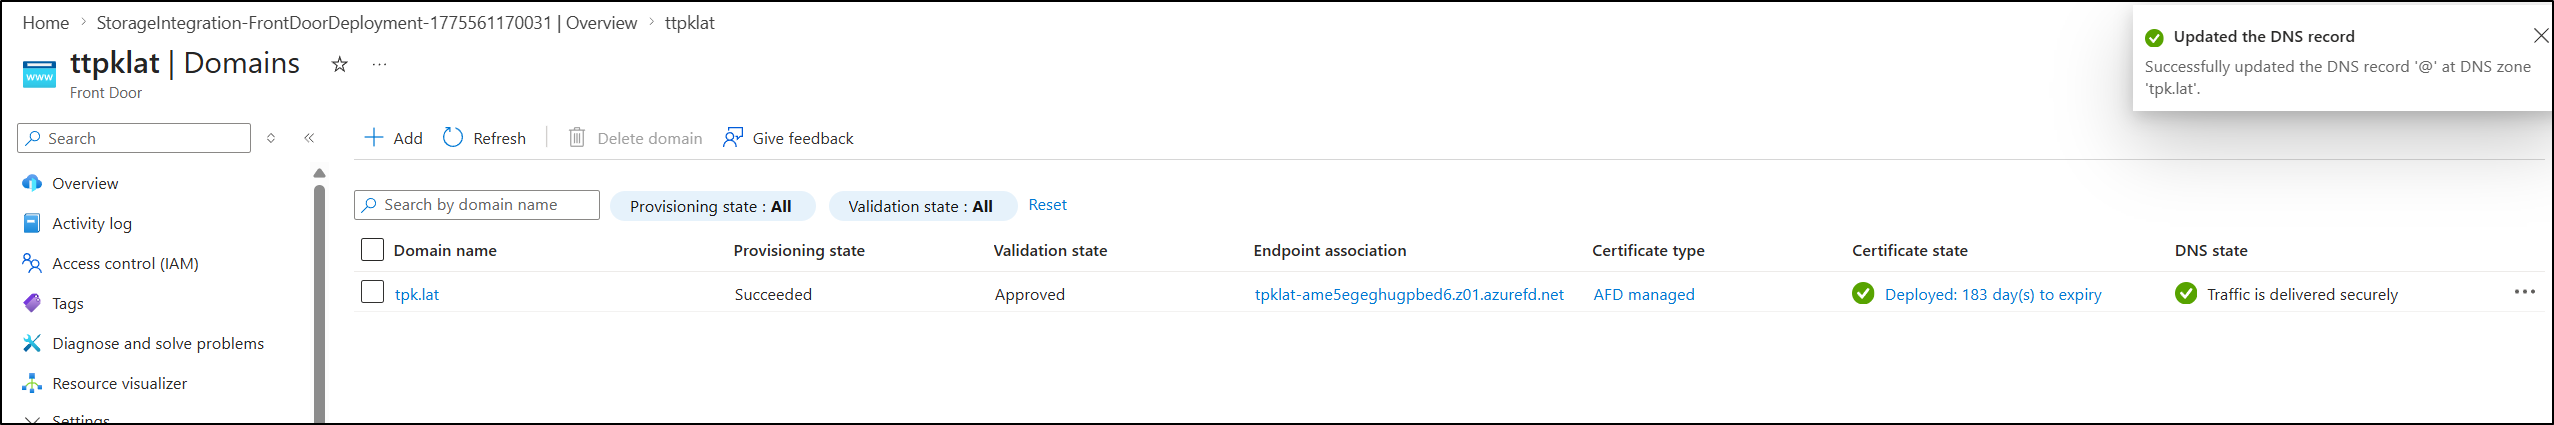This screenshot has height=425, width=2554.
Task: Open Tags from the sidebar
Action: [68, 304]
